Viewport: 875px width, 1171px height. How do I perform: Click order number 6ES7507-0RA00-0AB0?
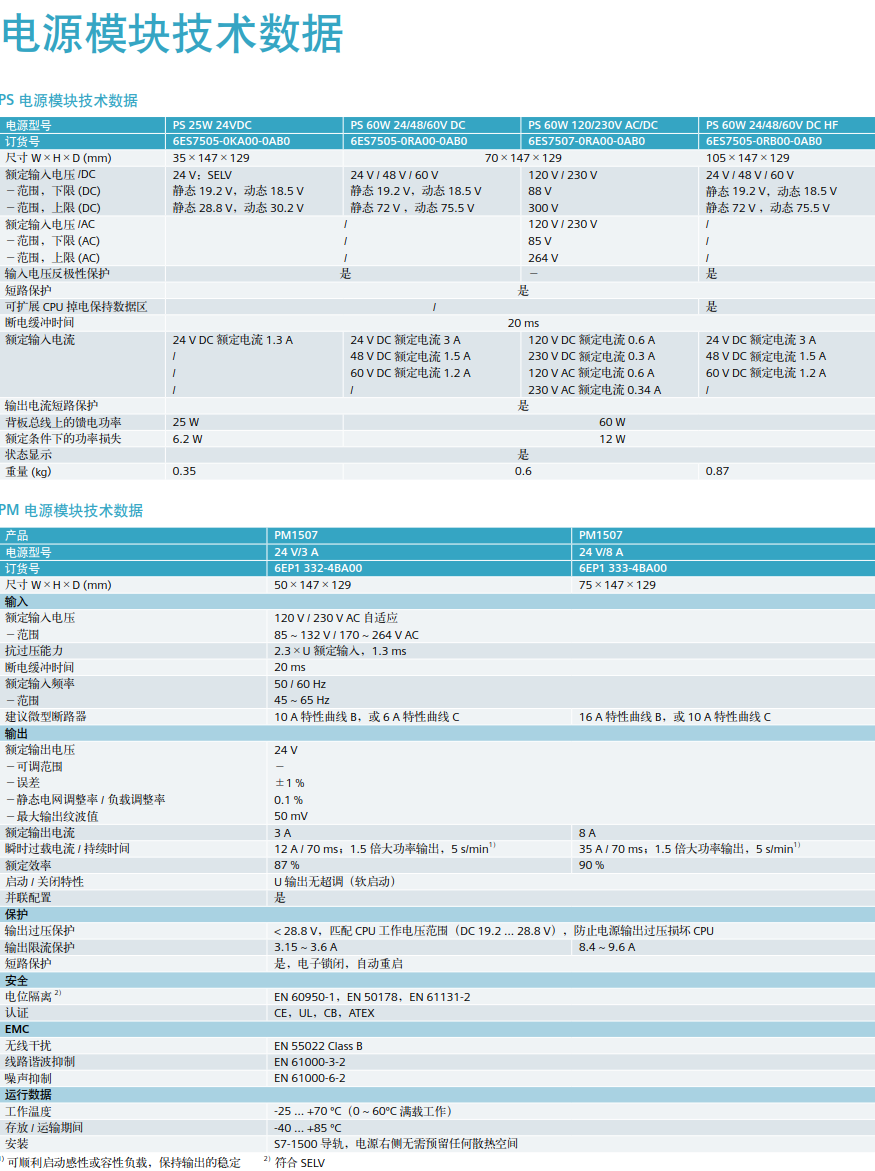[587, 141]
